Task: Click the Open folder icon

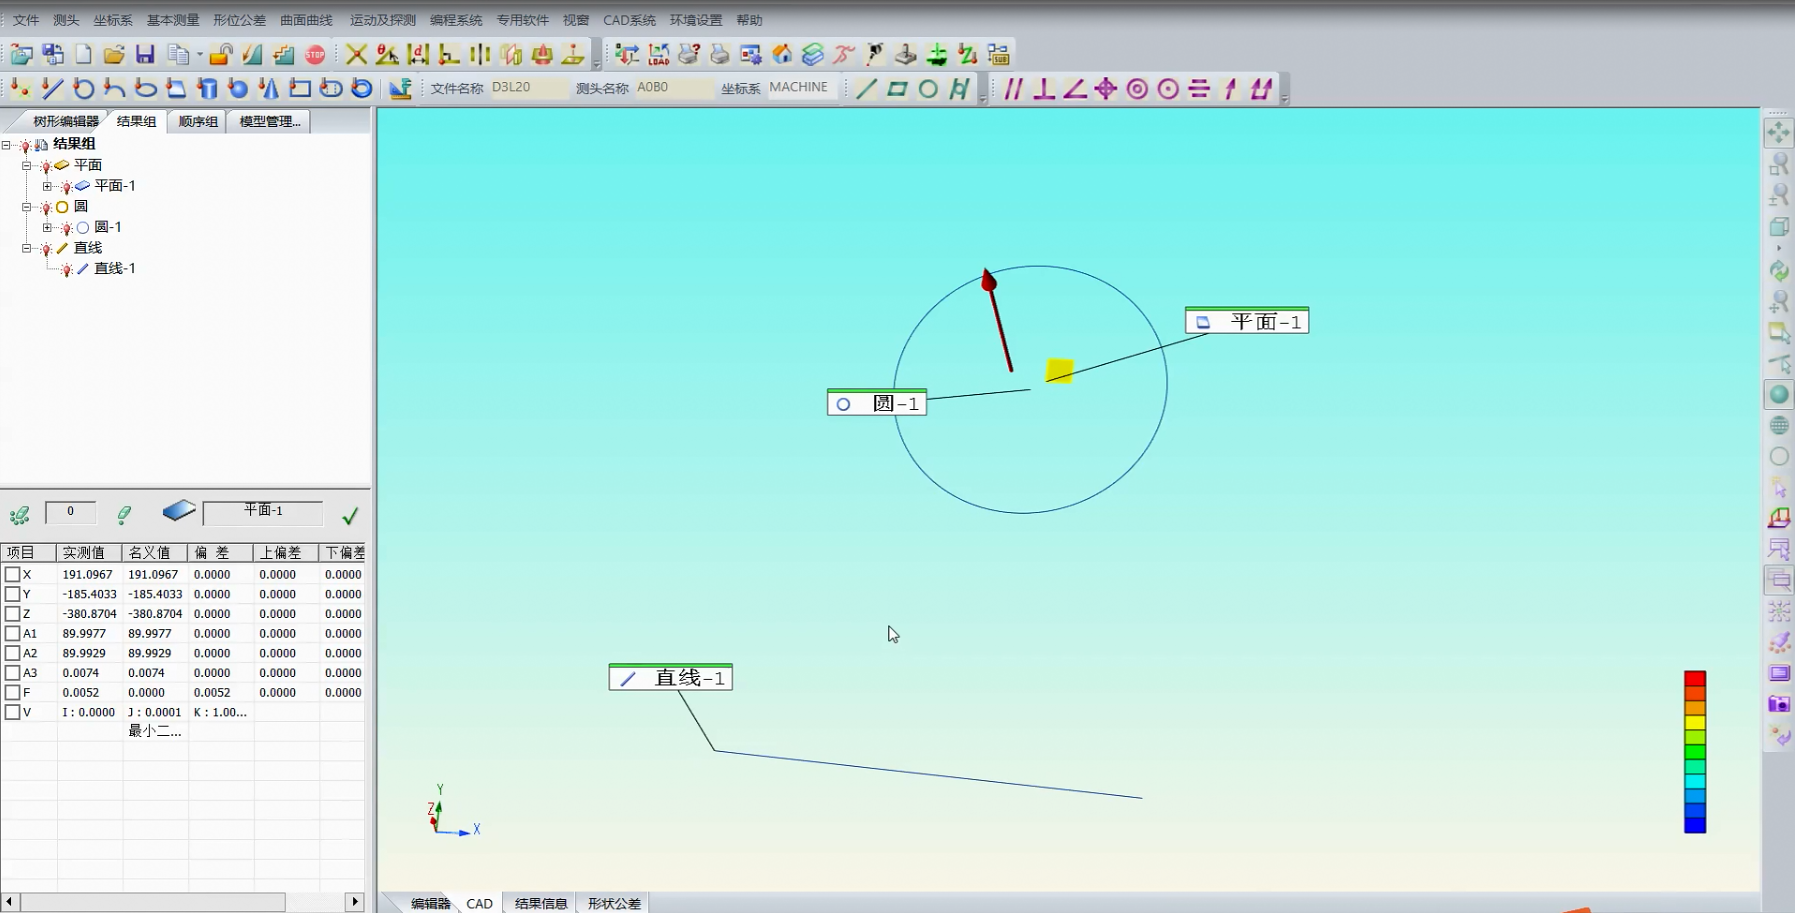Action: (x=114, y=54)
